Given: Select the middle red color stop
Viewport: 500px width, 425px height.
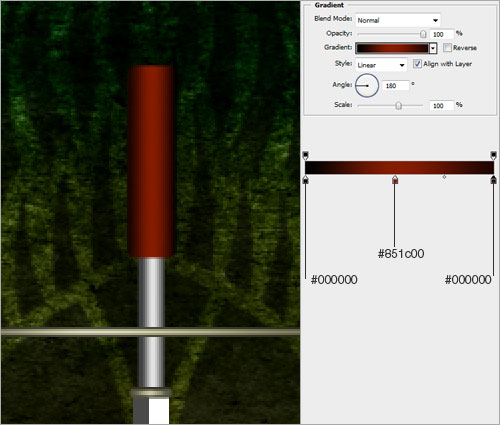Looking at the screenshot, I should click(x=395, y=179).
